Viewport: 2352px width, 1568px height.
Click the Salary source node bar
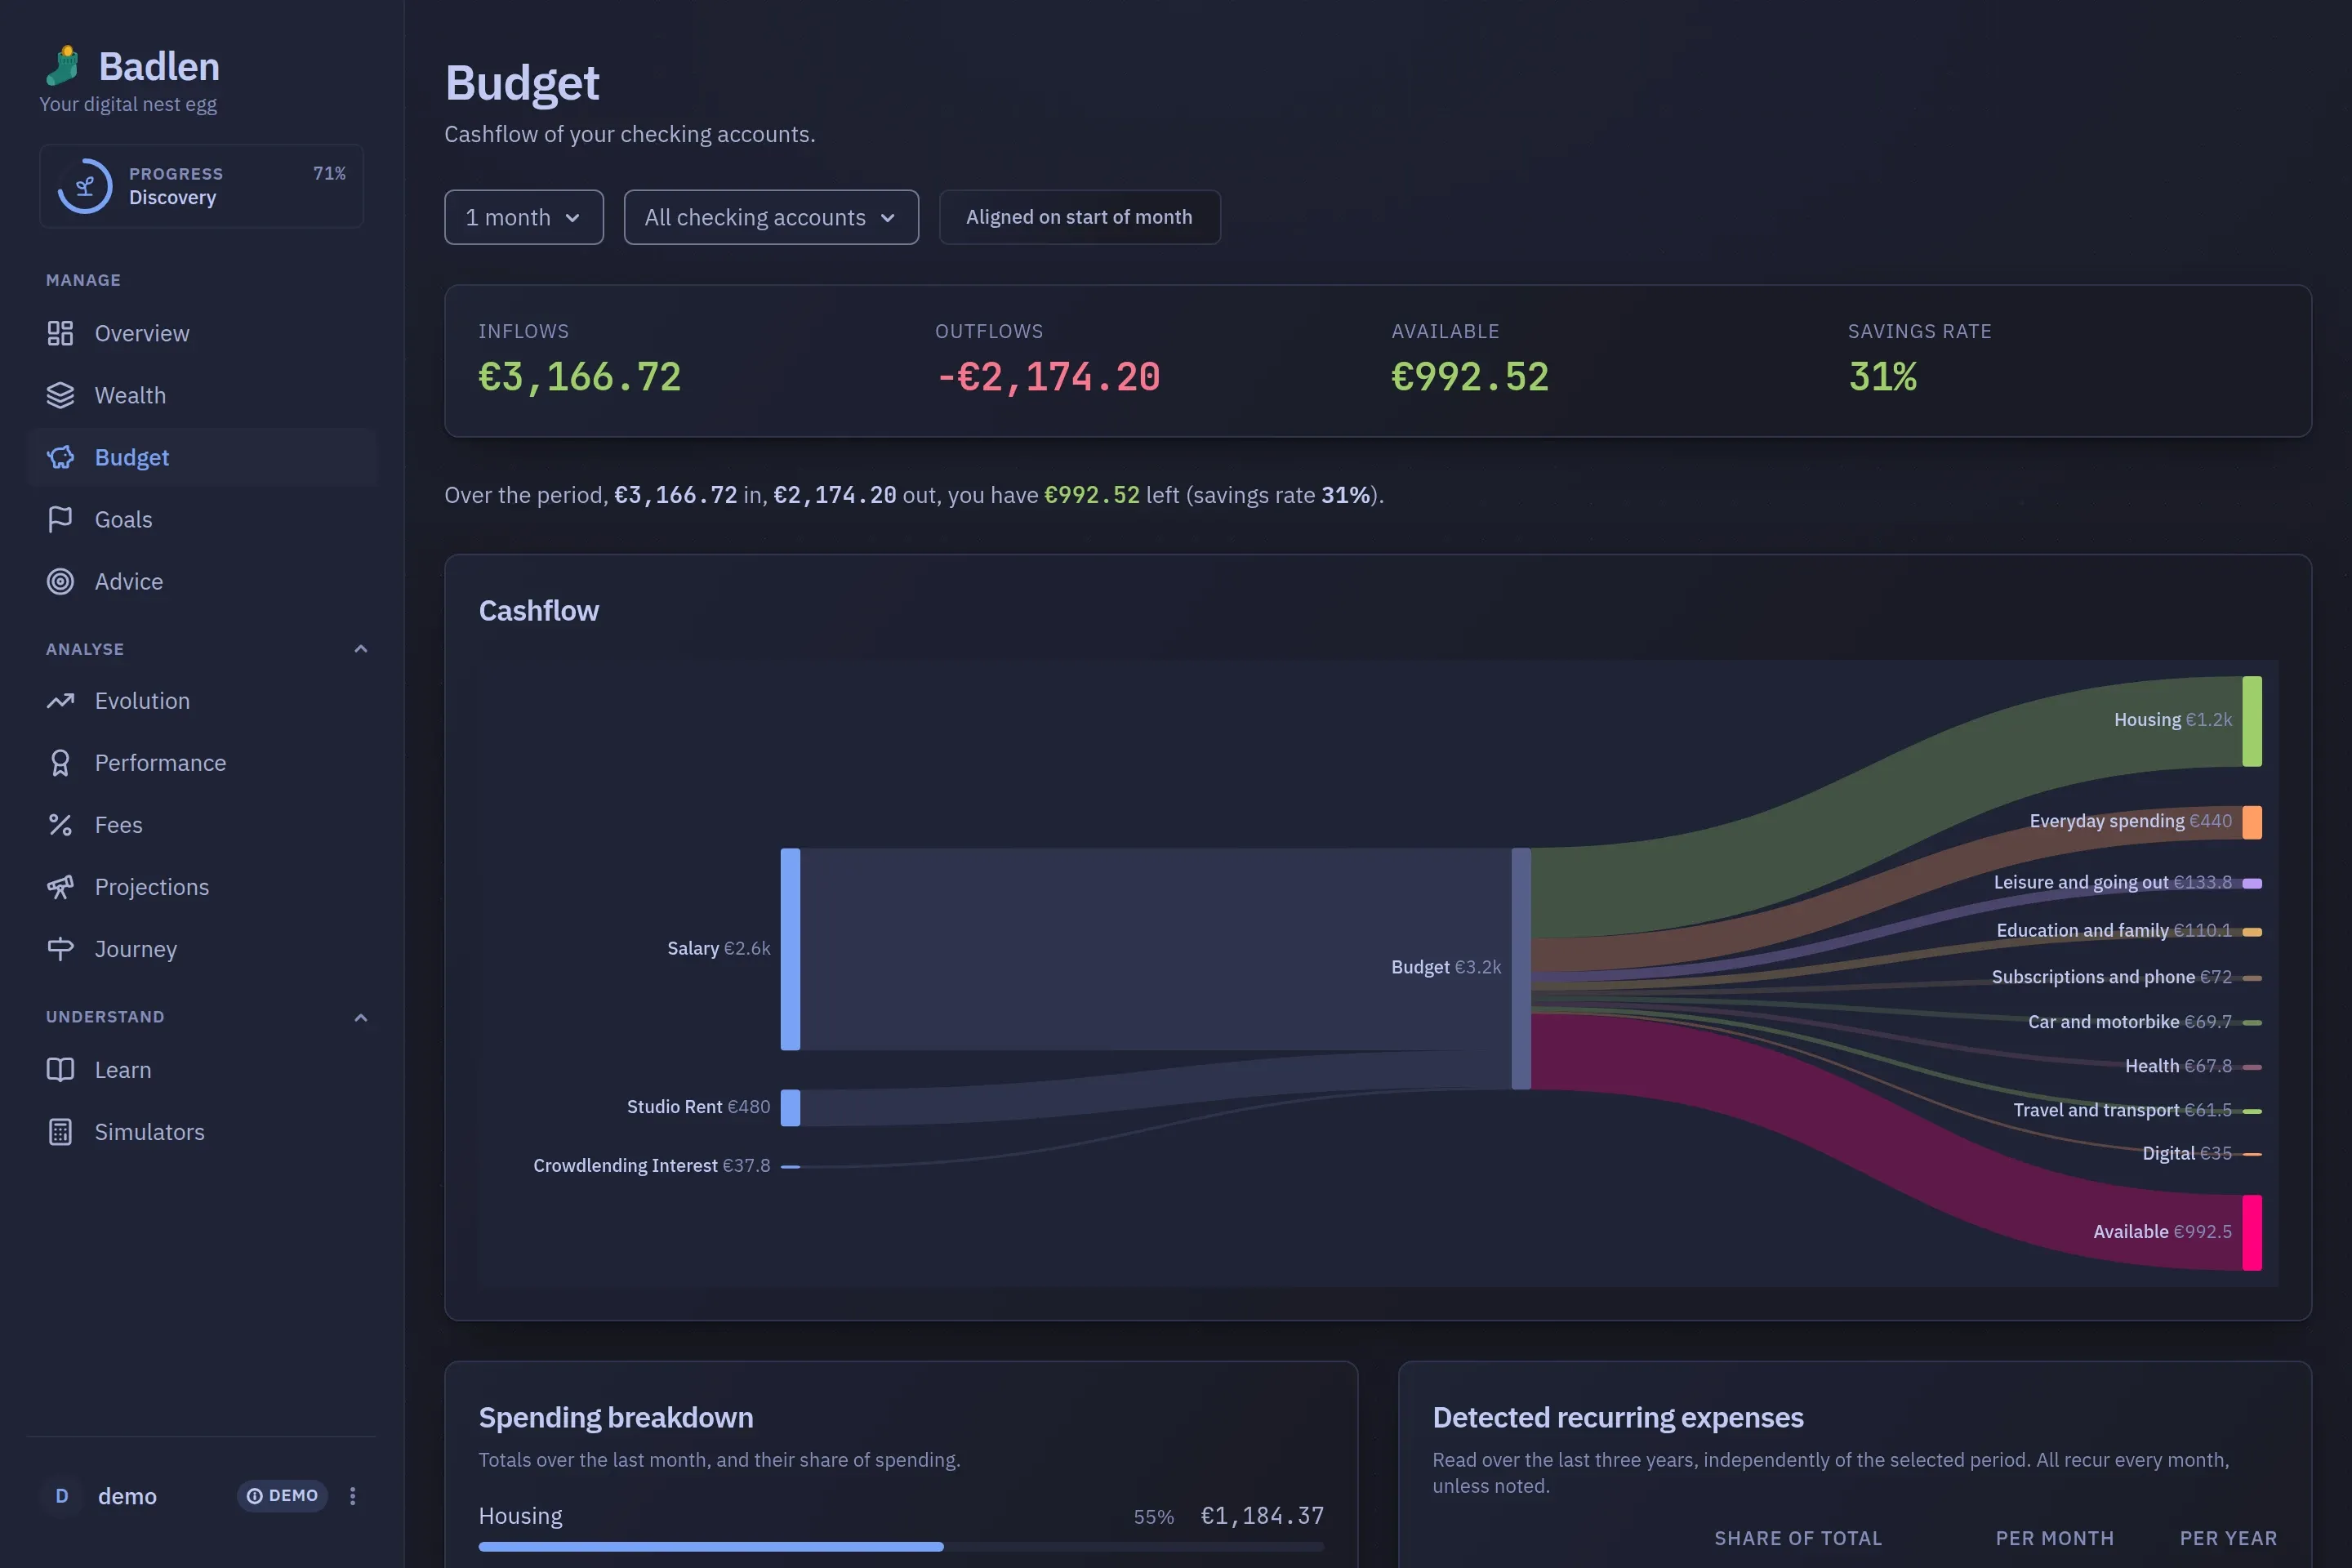pos(790,949)
